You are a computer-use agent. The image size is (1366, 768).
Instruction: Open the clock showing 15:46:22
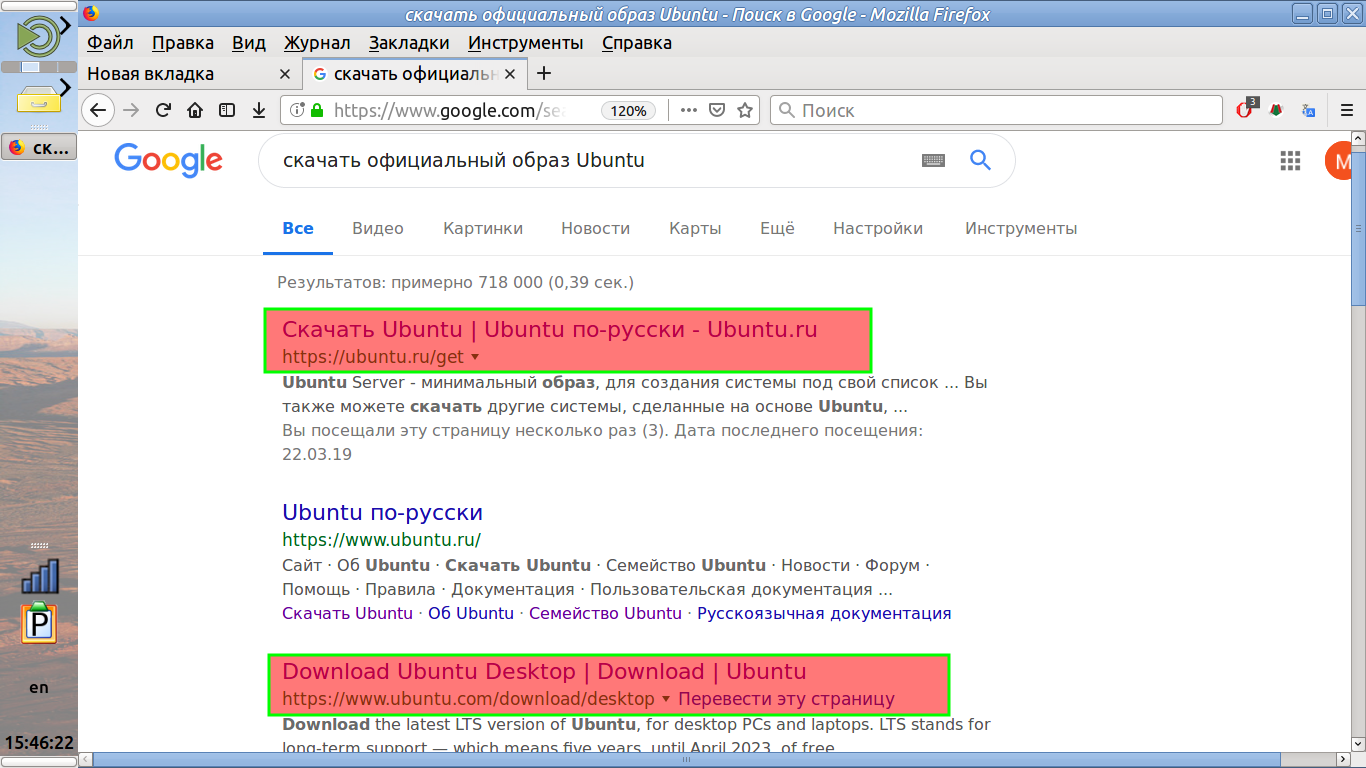(x=39, y=742)
